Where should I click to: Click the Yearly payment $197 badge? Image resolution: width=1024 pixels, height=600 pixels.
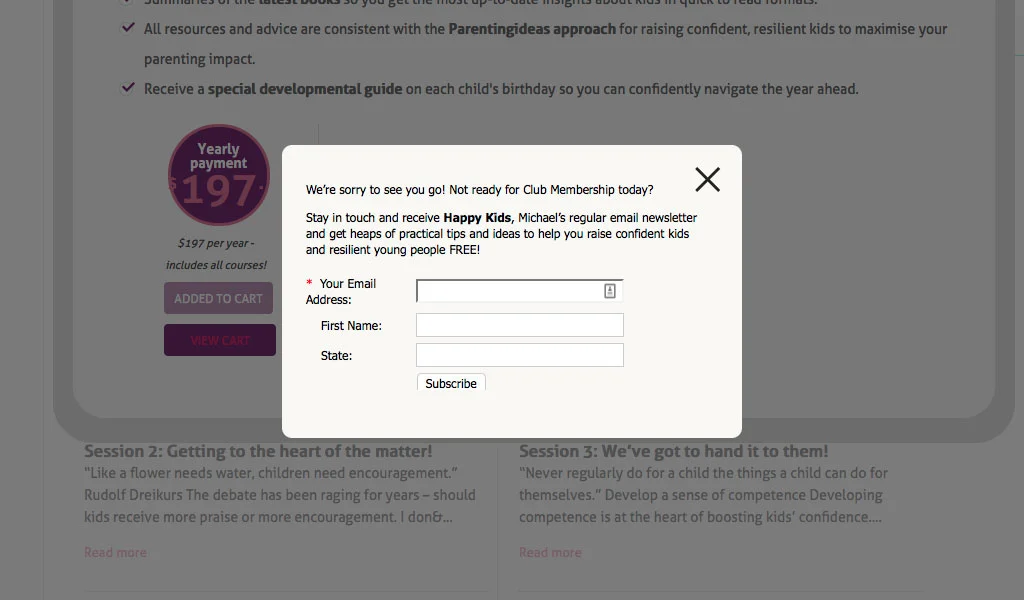tap(218, 175)
